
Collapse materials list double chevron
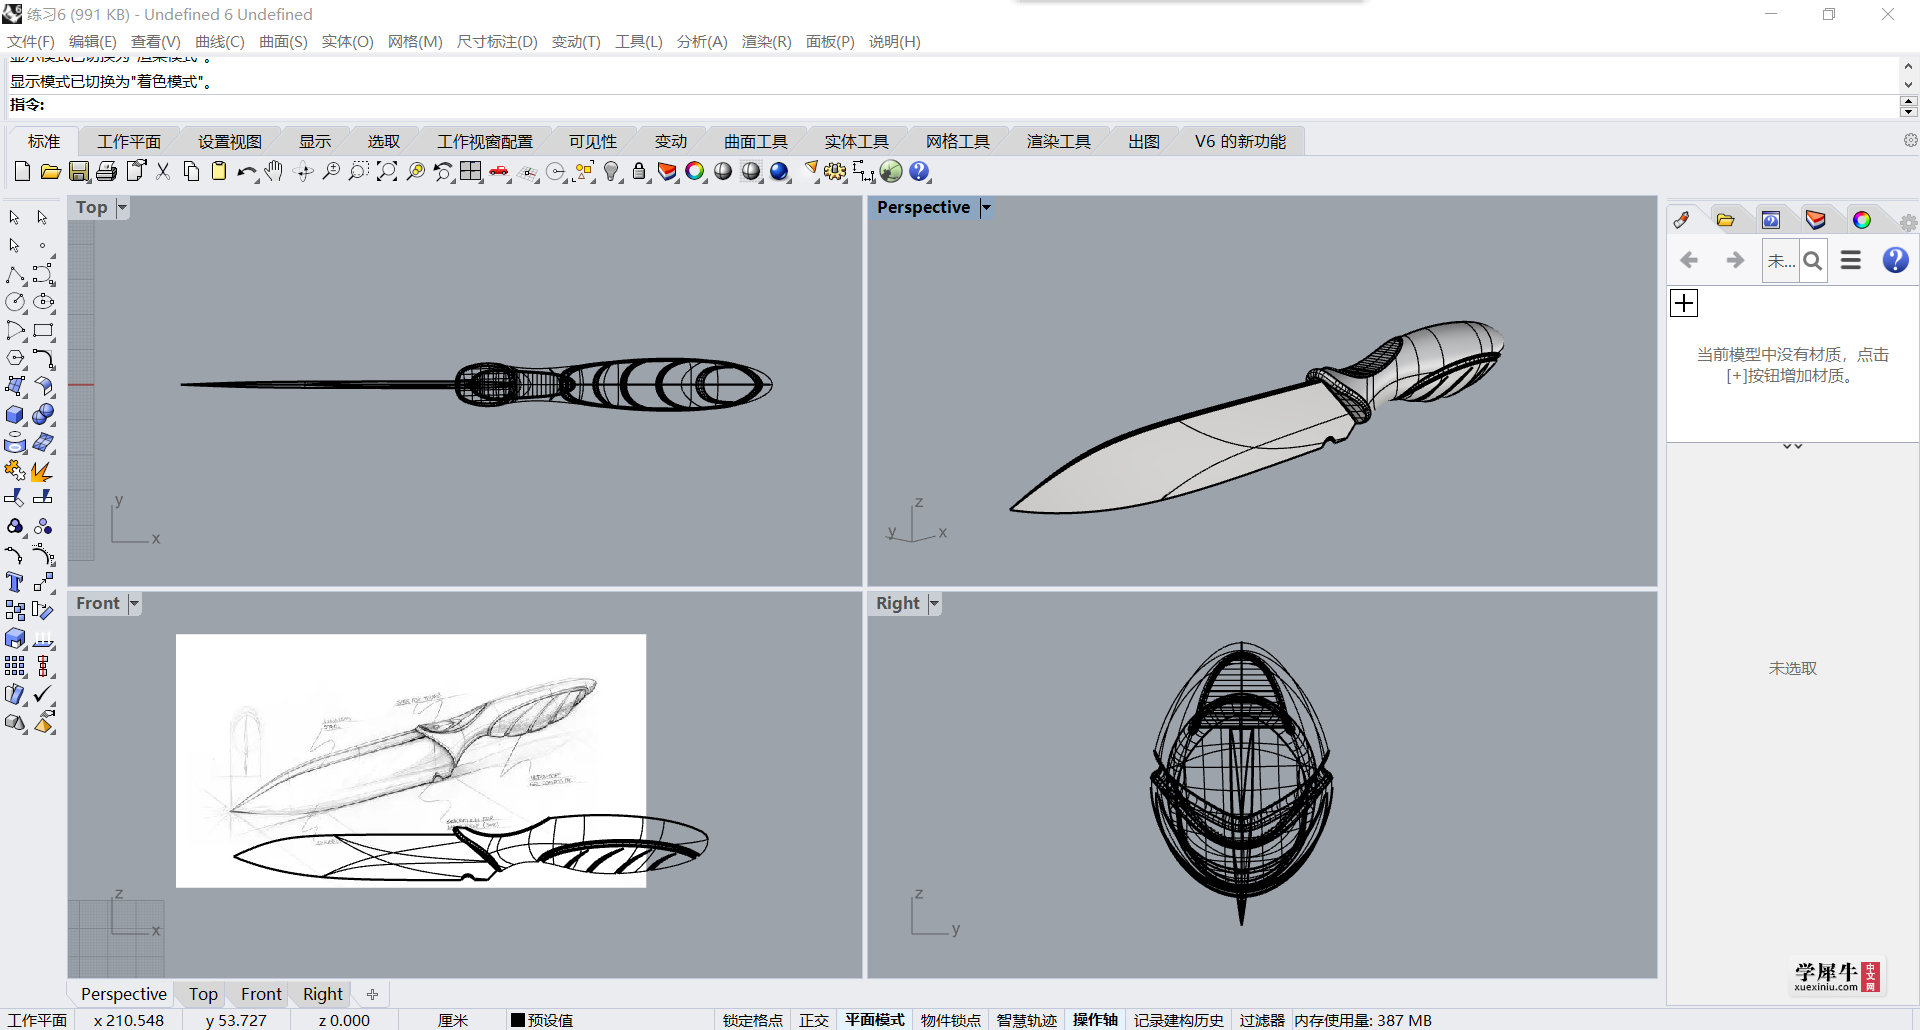1792,446
